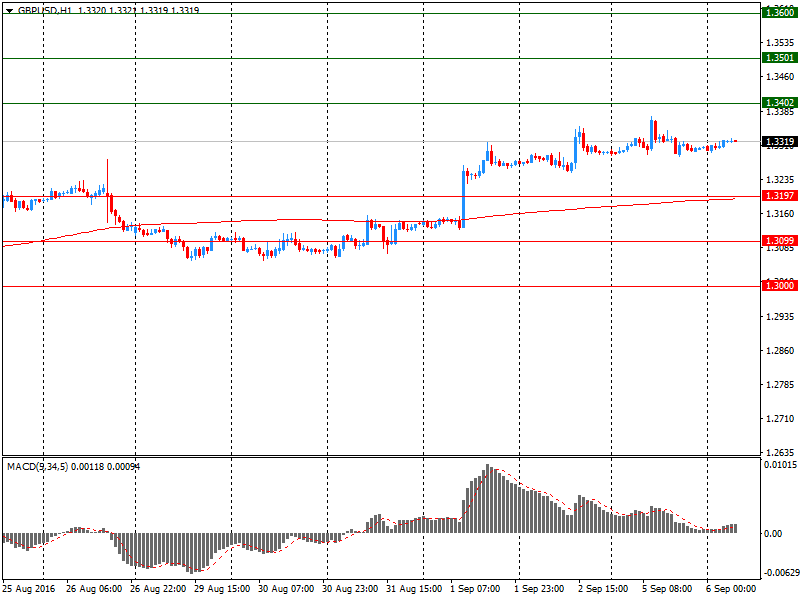The width and height of the screenshot is (800, 600).
Task: Select the 1.3600 green resistance level label
Action: [780, 13]
